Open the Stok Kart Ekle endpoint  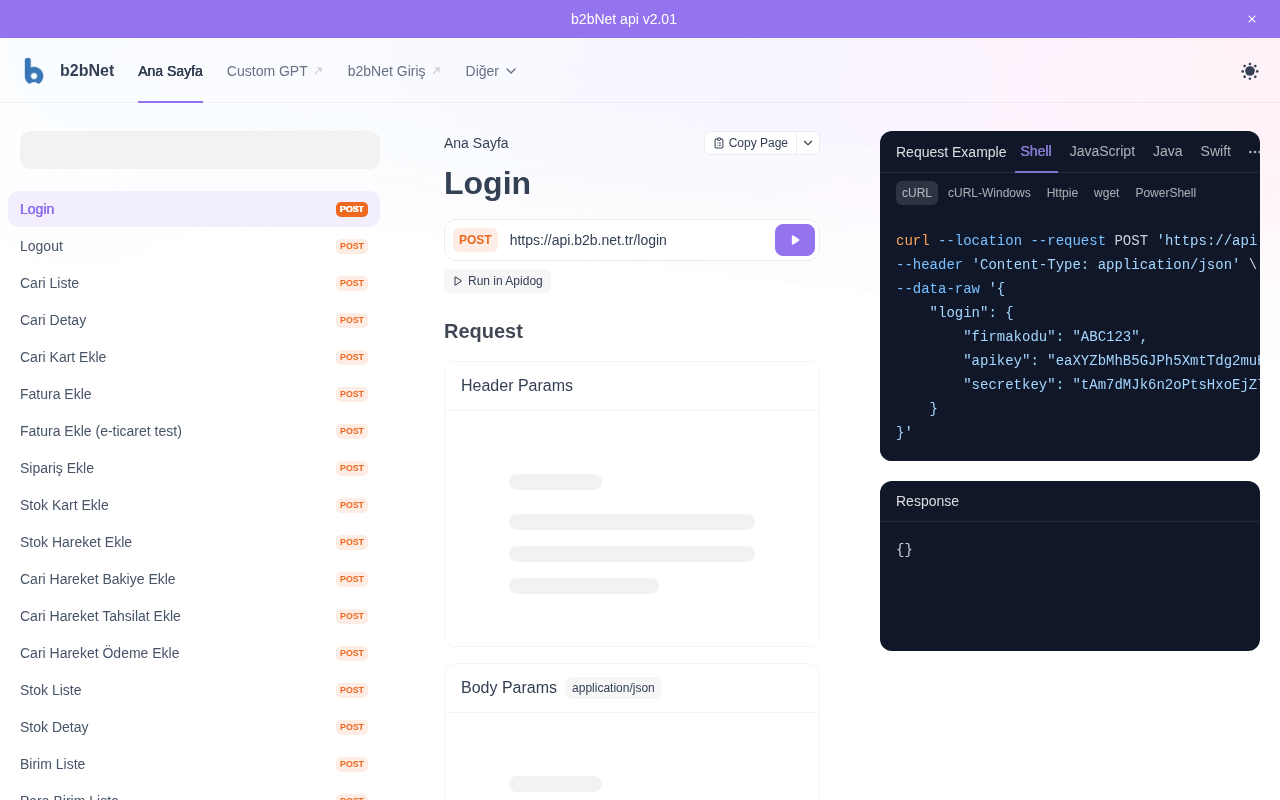point(194,505)
